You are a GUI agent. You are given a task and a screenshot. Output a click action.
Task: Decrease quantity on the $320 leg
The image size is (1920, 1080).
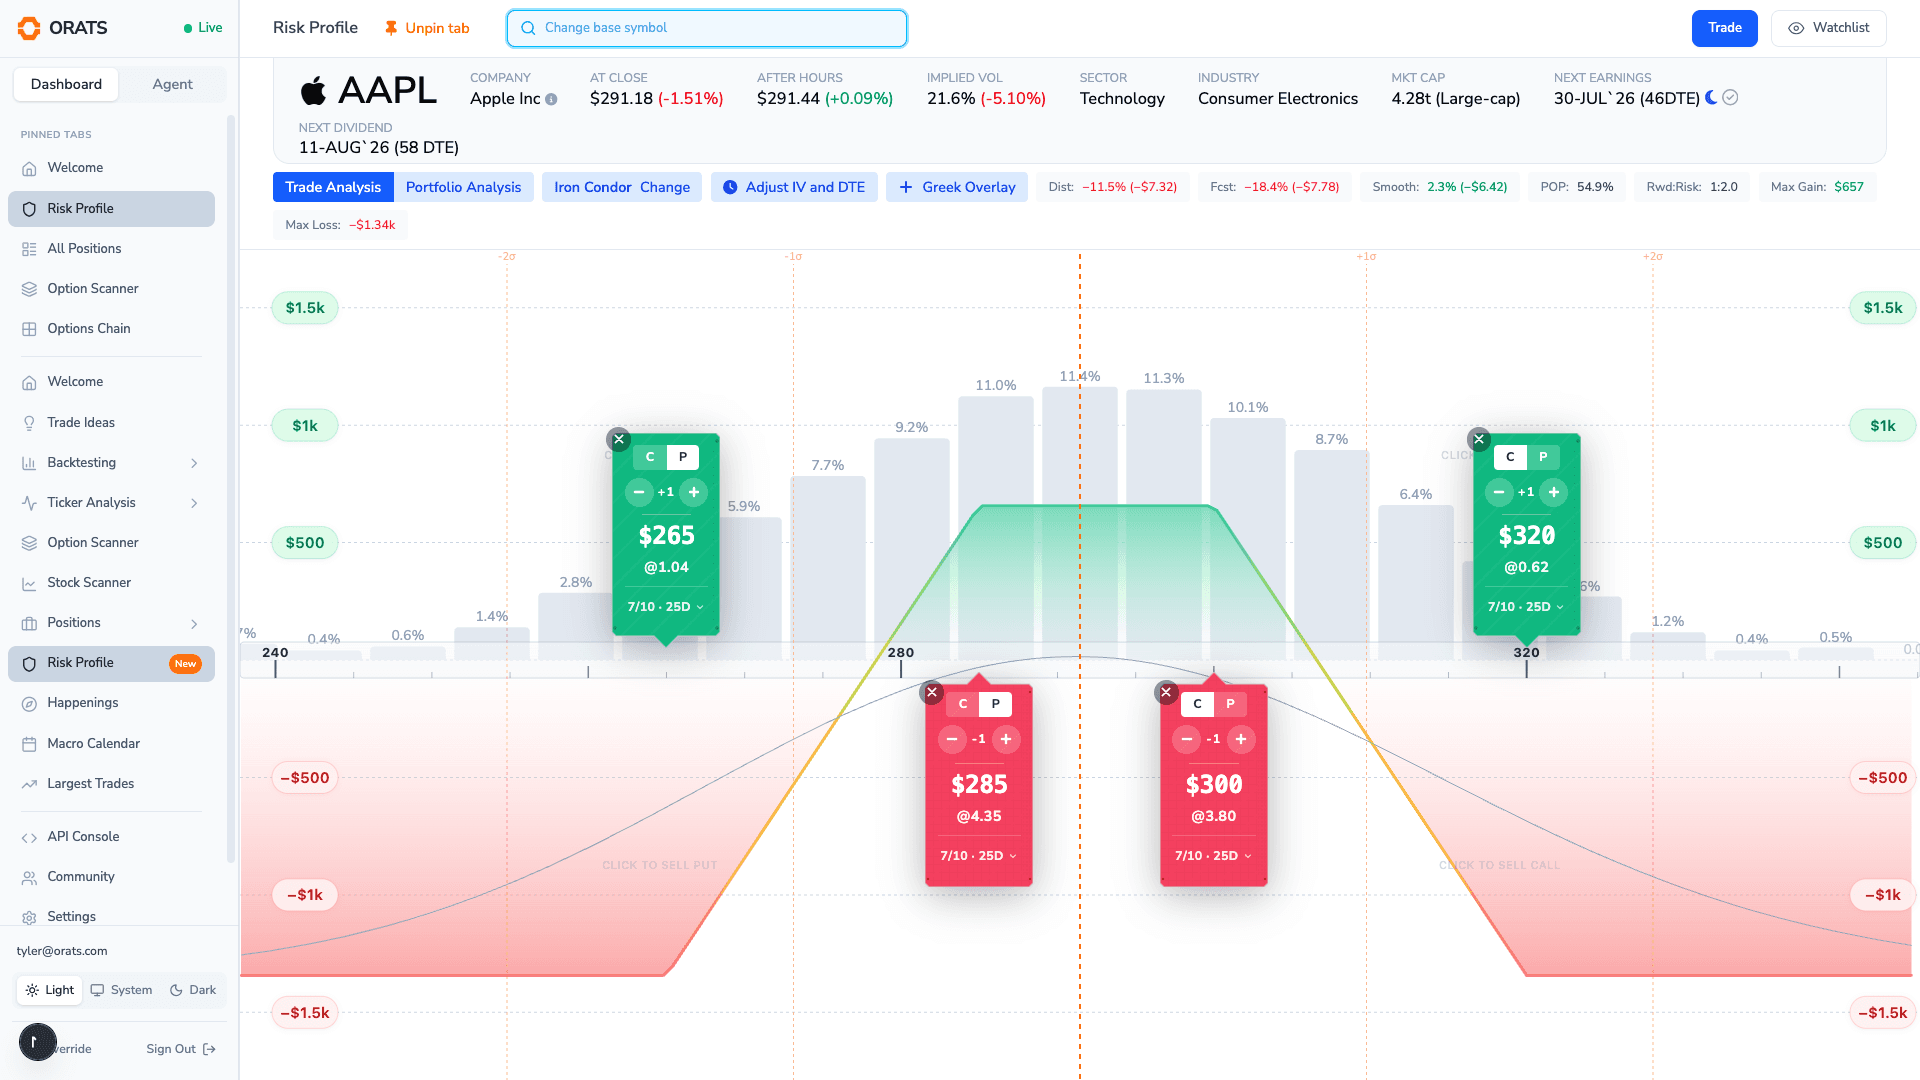(1499, 492)
